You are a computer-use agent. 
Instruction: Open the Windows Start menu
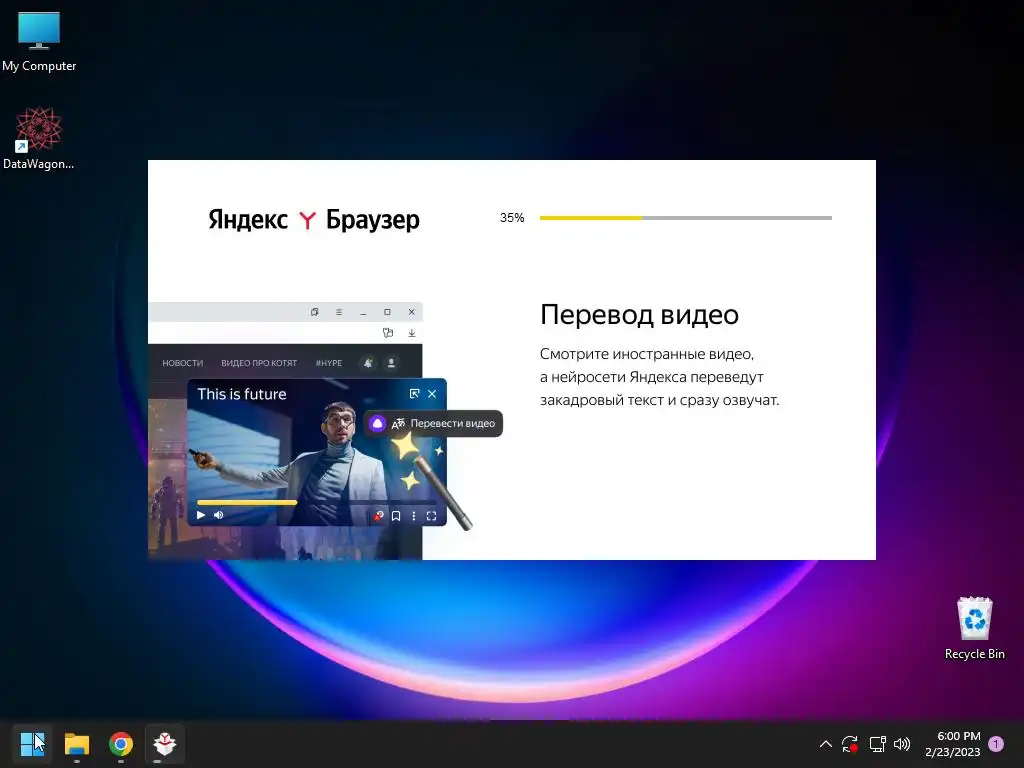[32, 744]
